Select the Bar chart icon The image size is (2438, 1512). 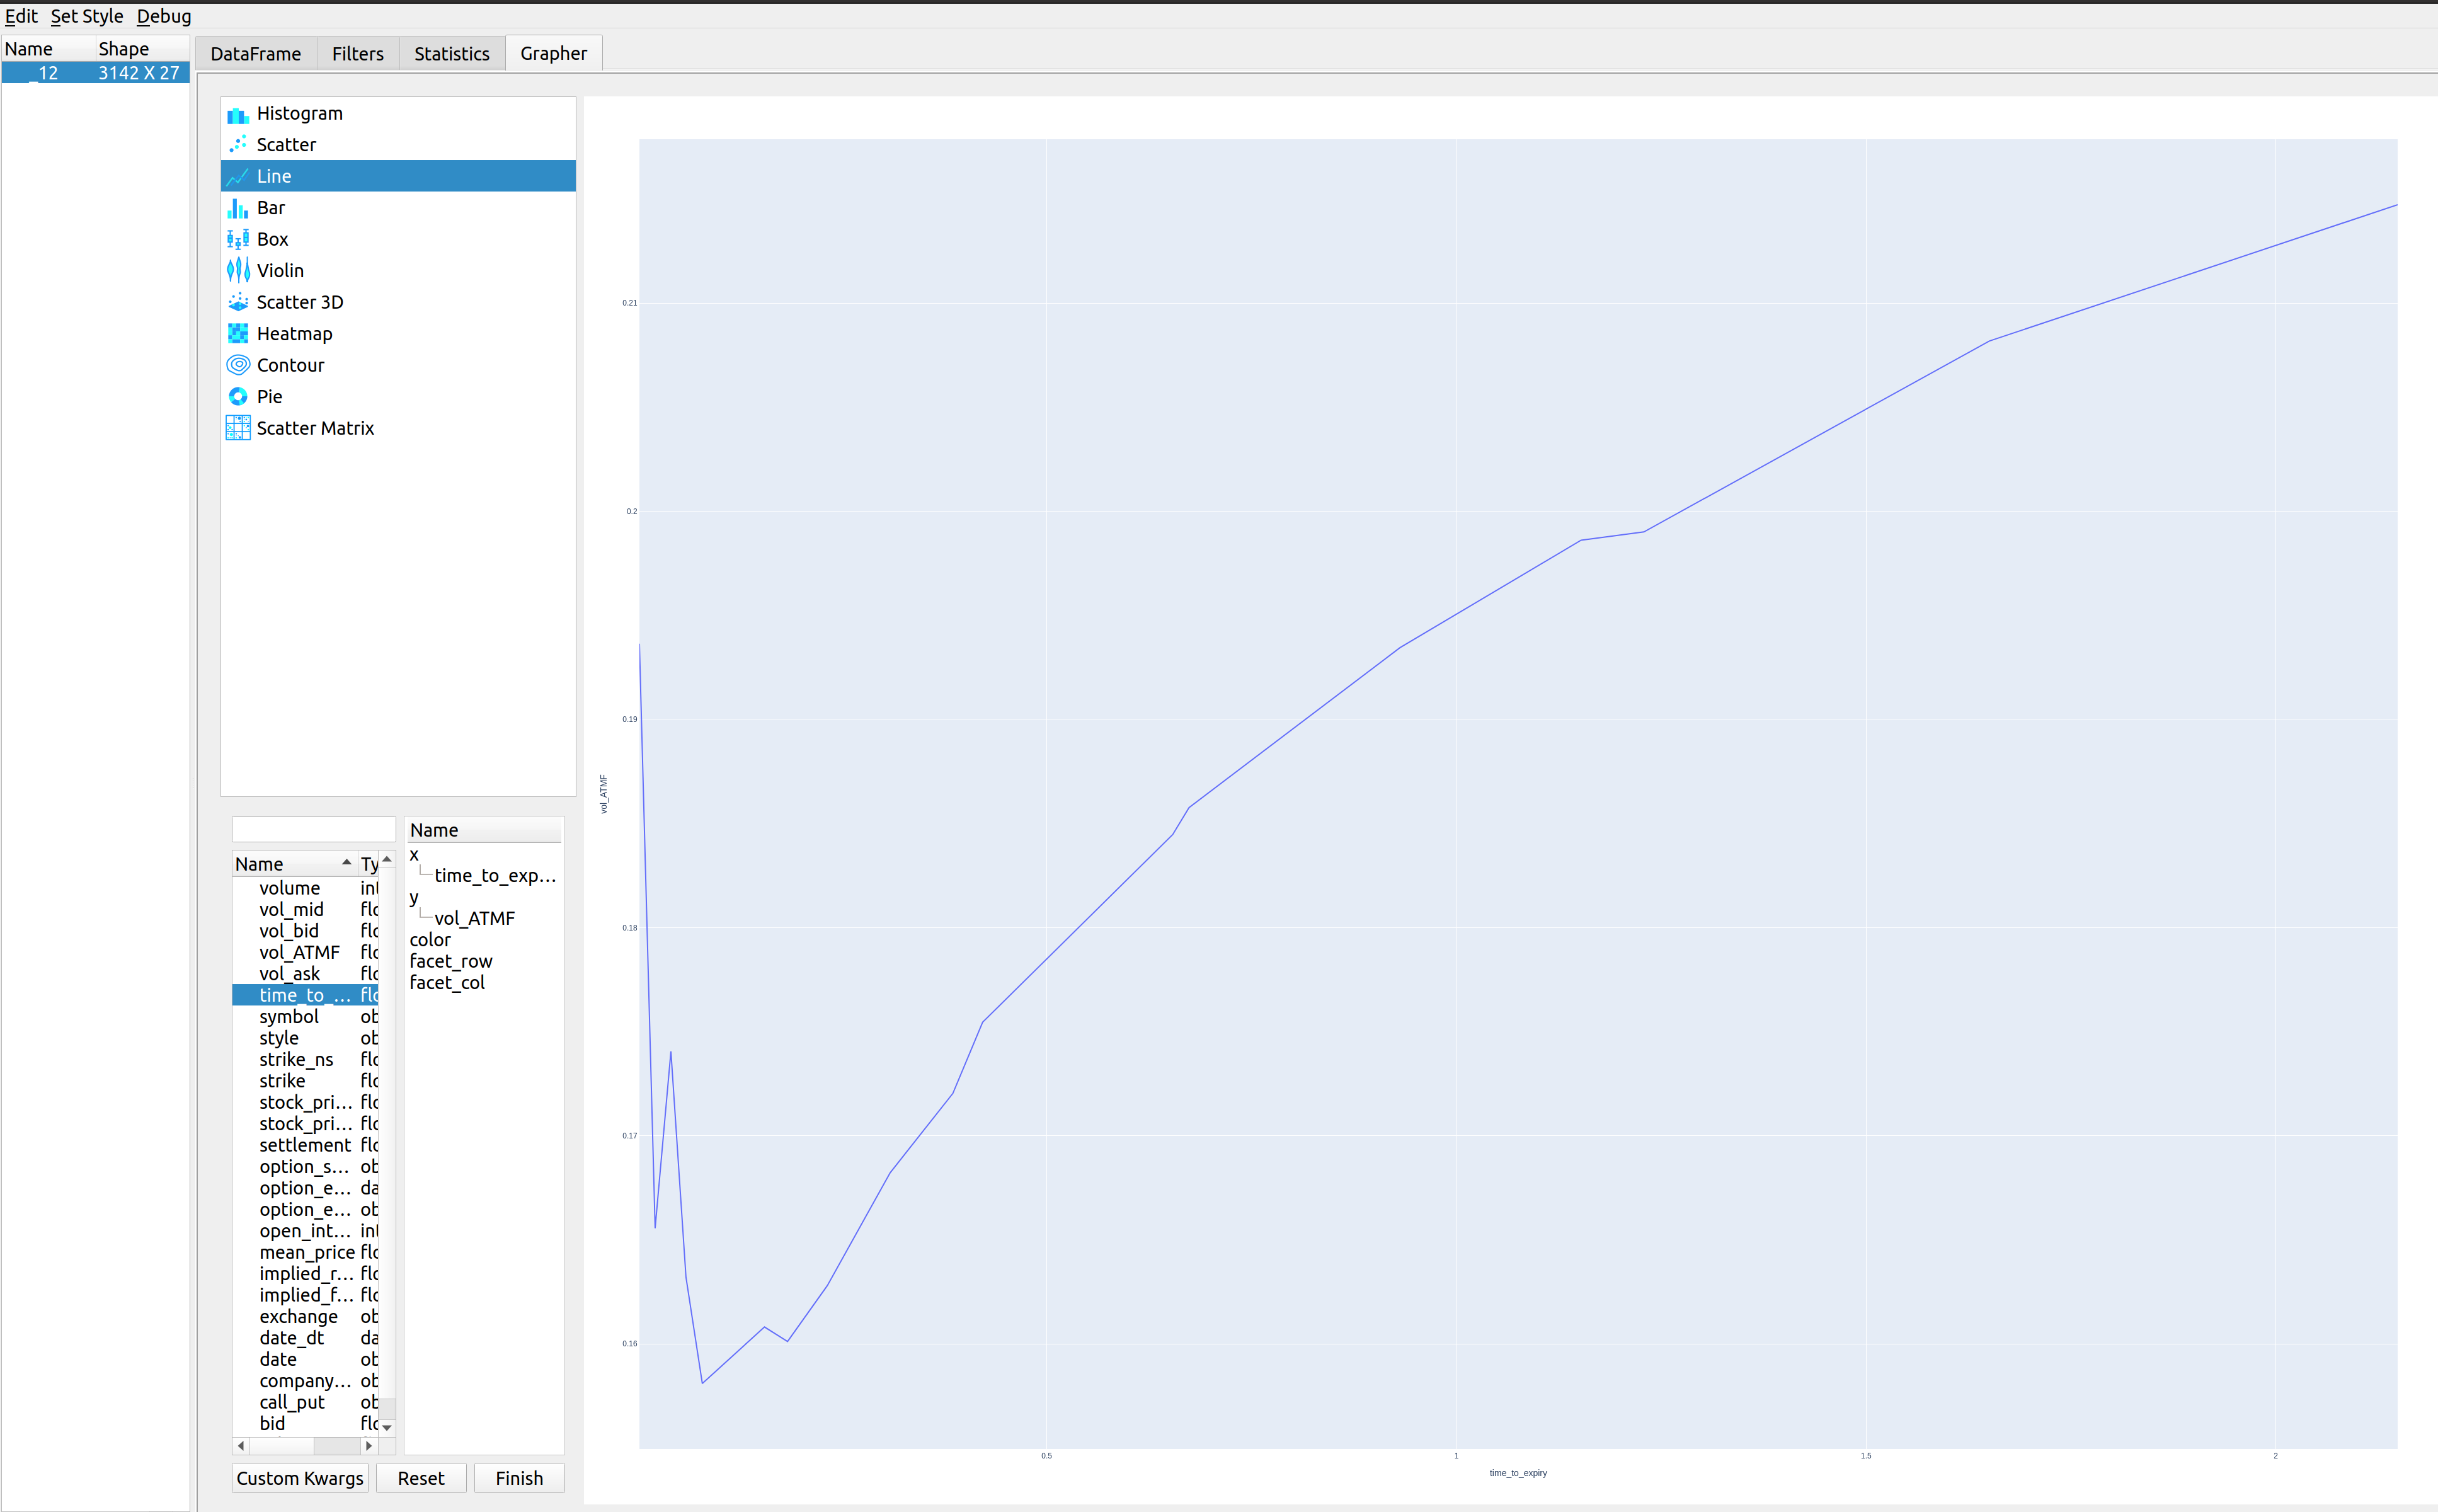coord(238,207)
